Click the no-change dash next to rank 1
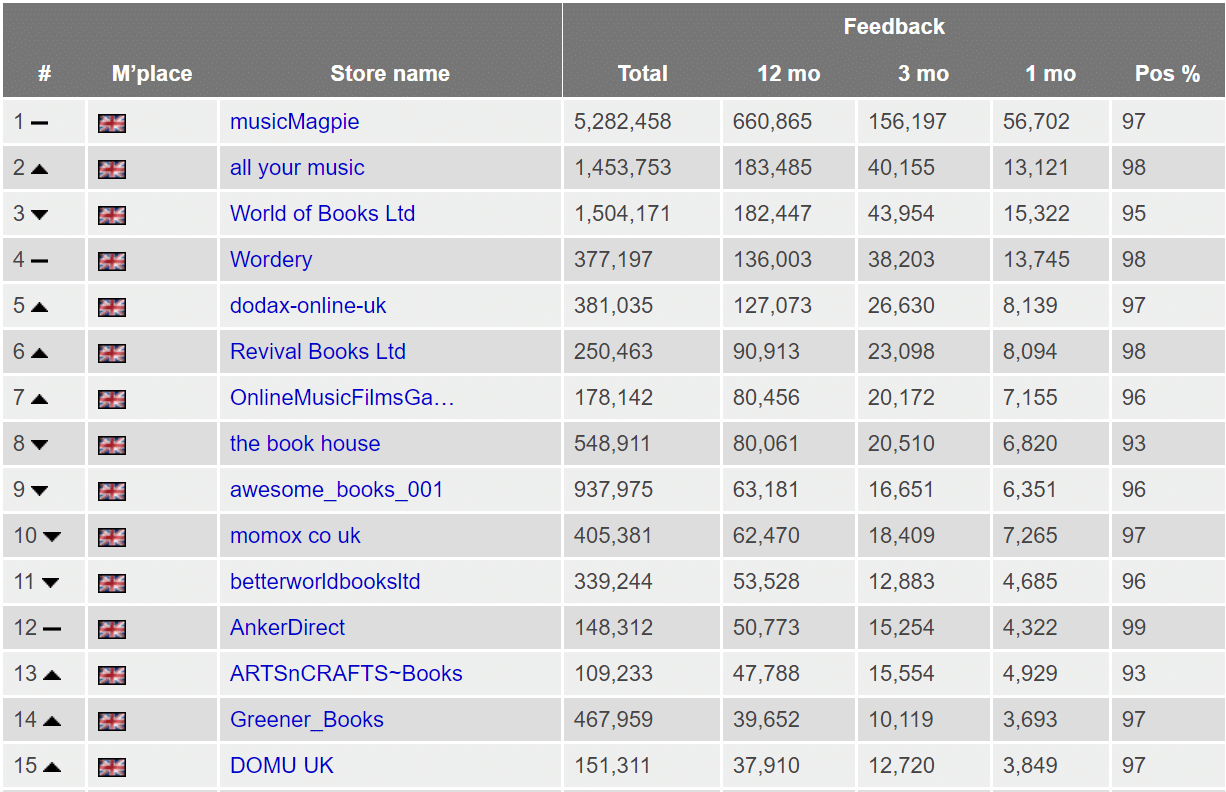 coord(39,123)
